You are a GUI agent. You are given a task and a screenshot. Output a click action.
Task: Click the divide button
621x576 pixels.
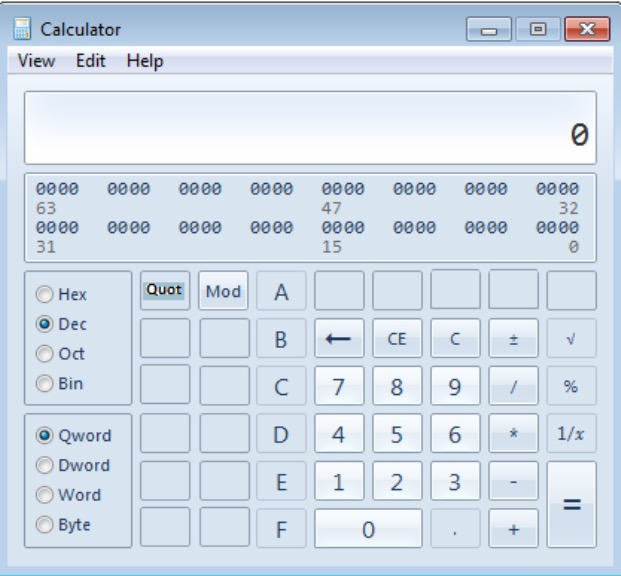(513, 386)
